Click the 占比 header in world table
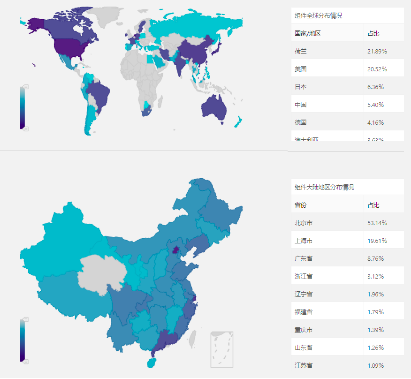This screenshot has height=379, width=411. click(x=373, y=33)
